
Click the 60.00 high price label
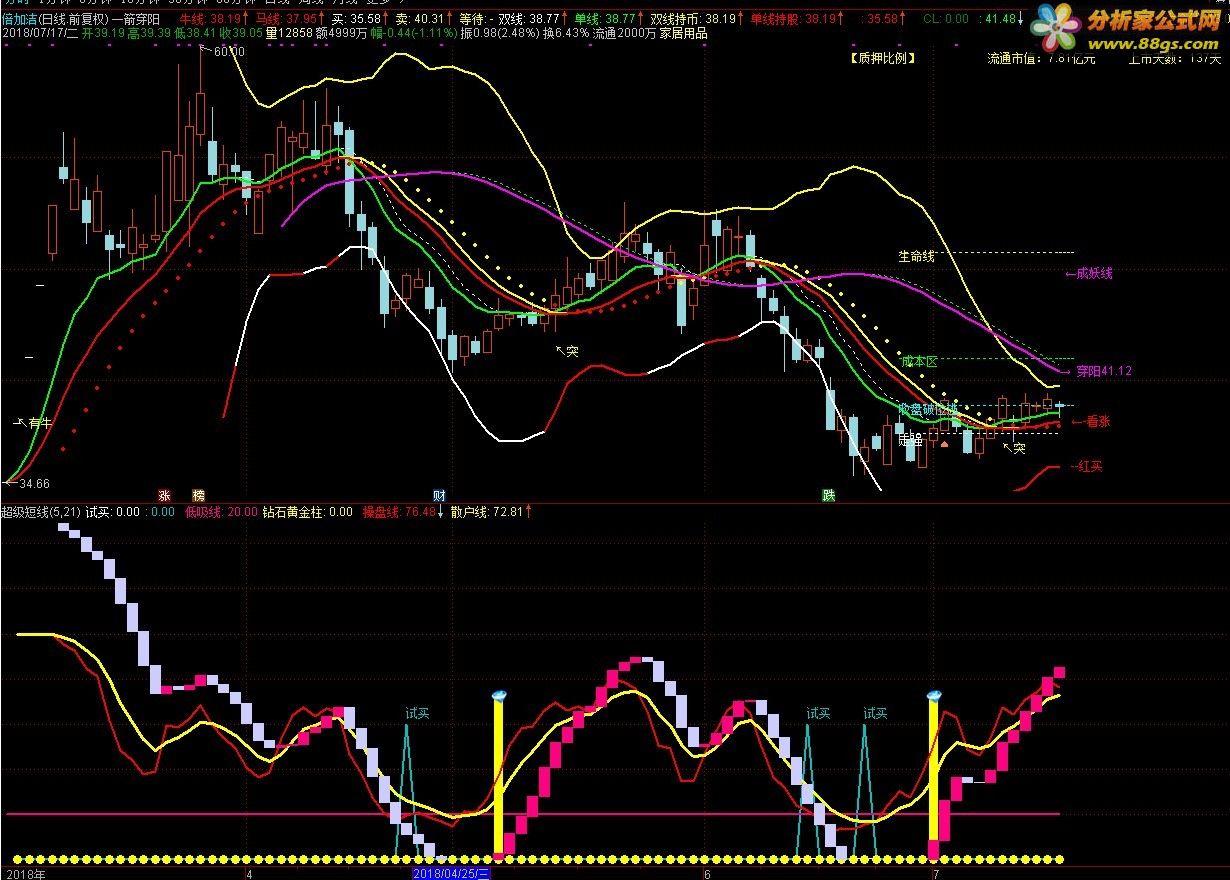[x=229, y=52]
